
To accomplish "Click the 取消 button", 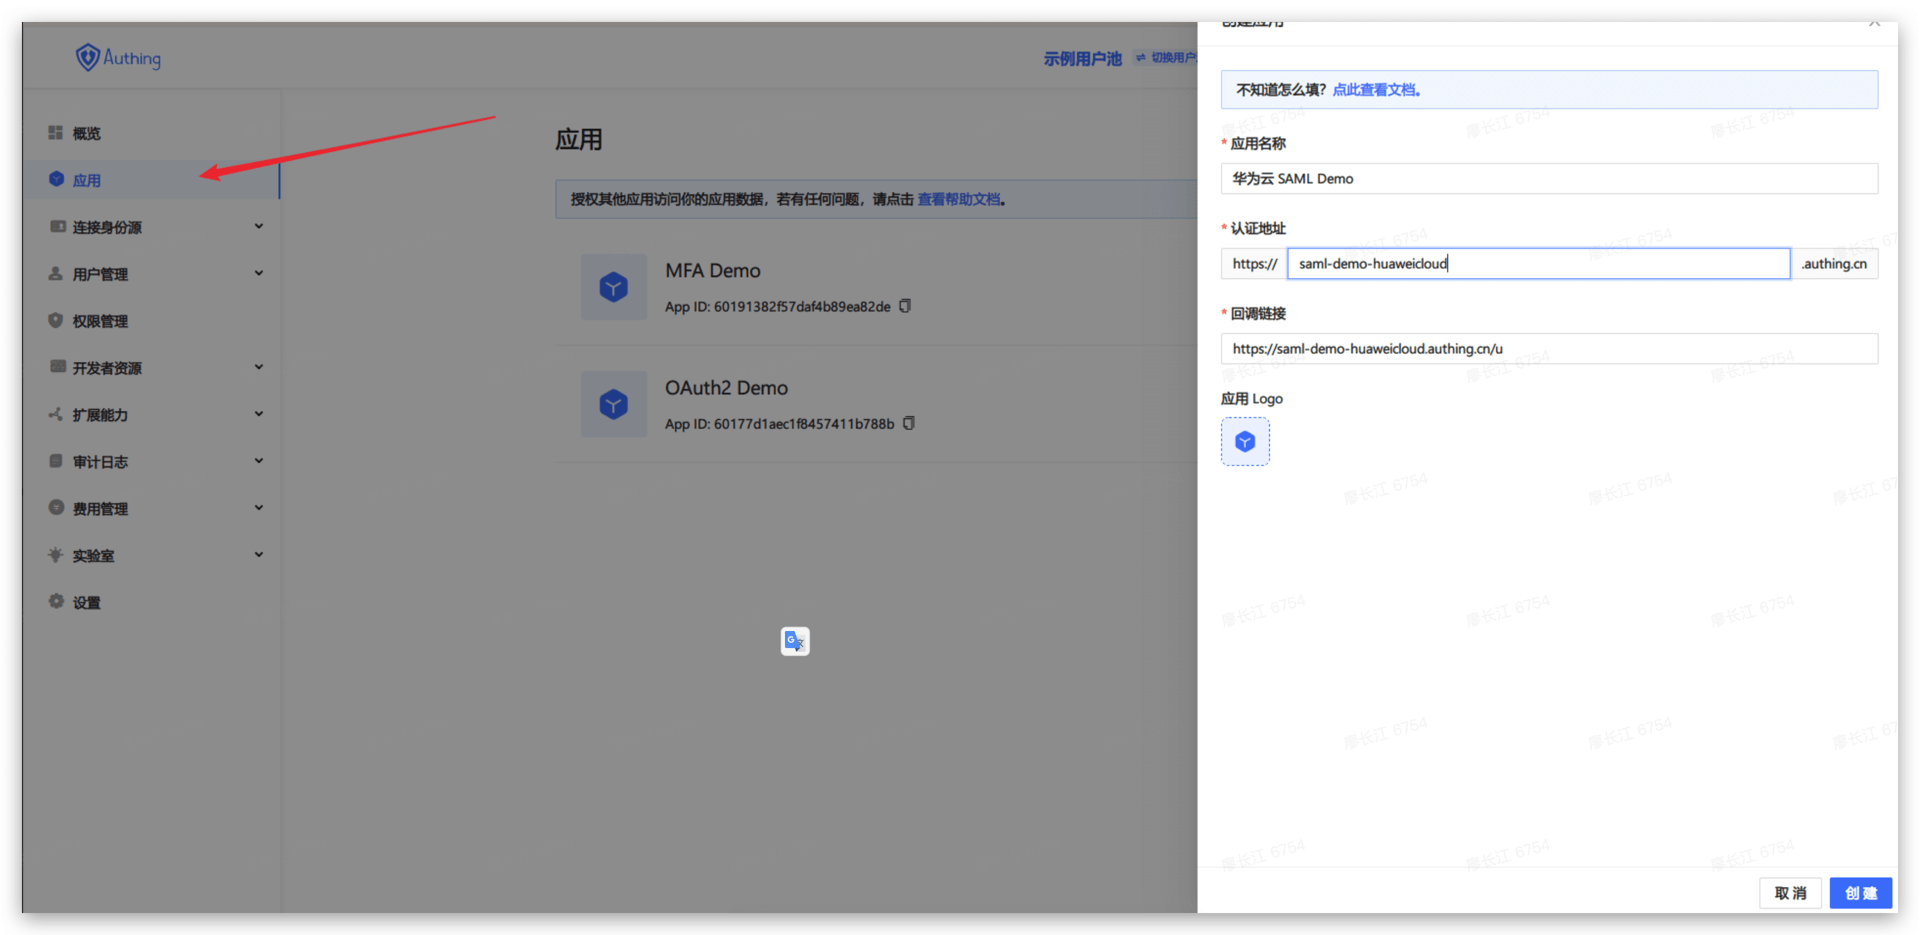I will 1790,892.
